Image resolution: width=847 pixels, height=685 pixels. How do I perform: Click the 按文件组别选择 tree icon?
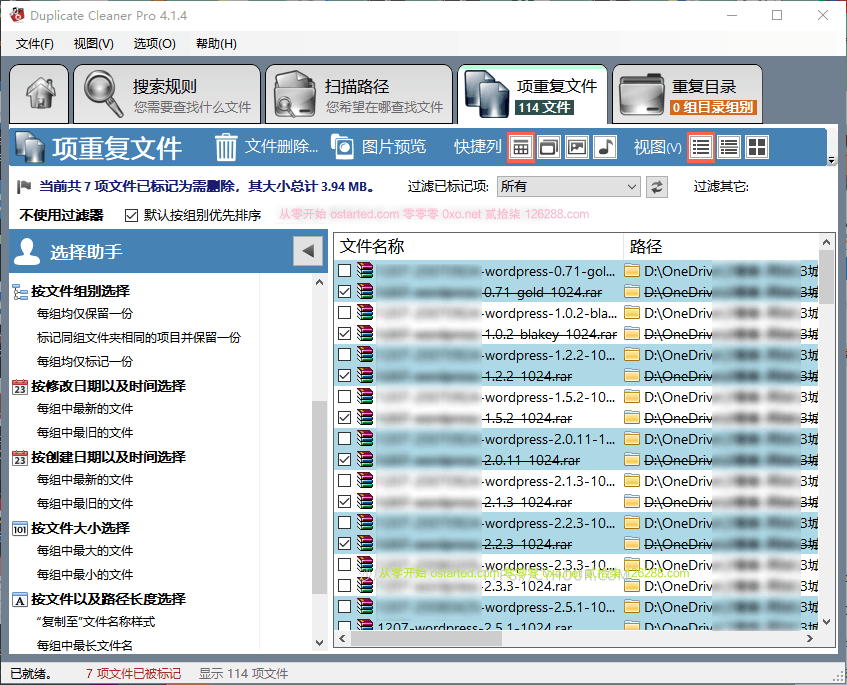[20, 292]
